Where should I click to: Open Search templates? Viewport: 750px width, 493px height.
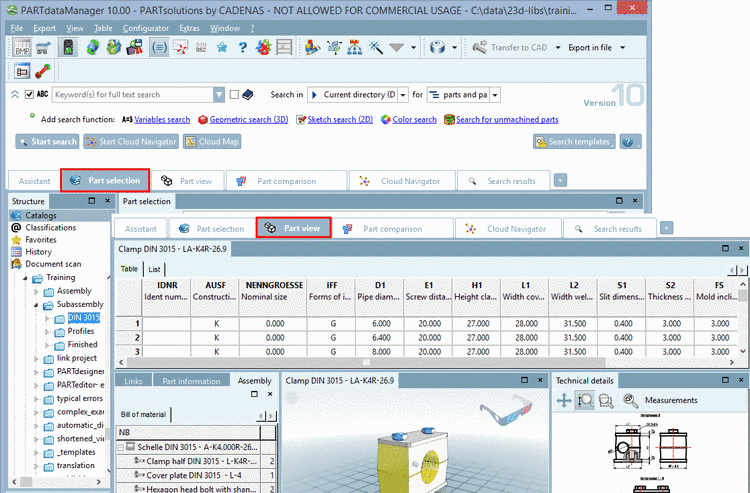(x=574, y=142)
